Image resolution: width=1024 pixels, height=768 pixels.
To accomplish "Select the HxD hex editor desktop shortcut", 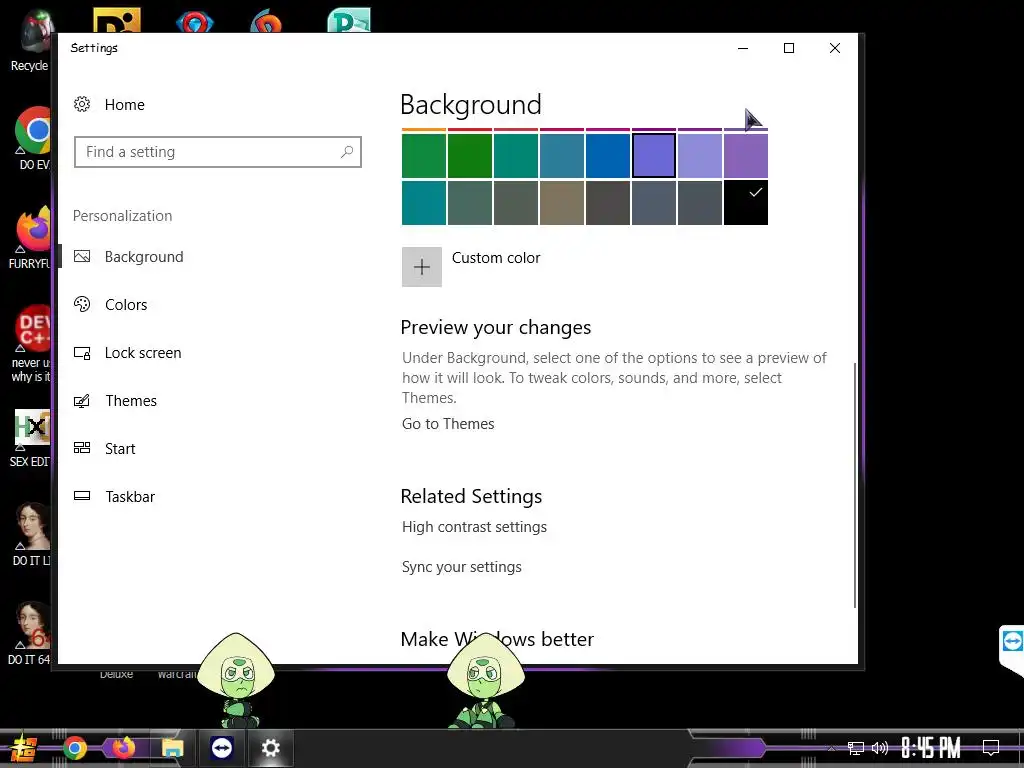I will 31,438.
